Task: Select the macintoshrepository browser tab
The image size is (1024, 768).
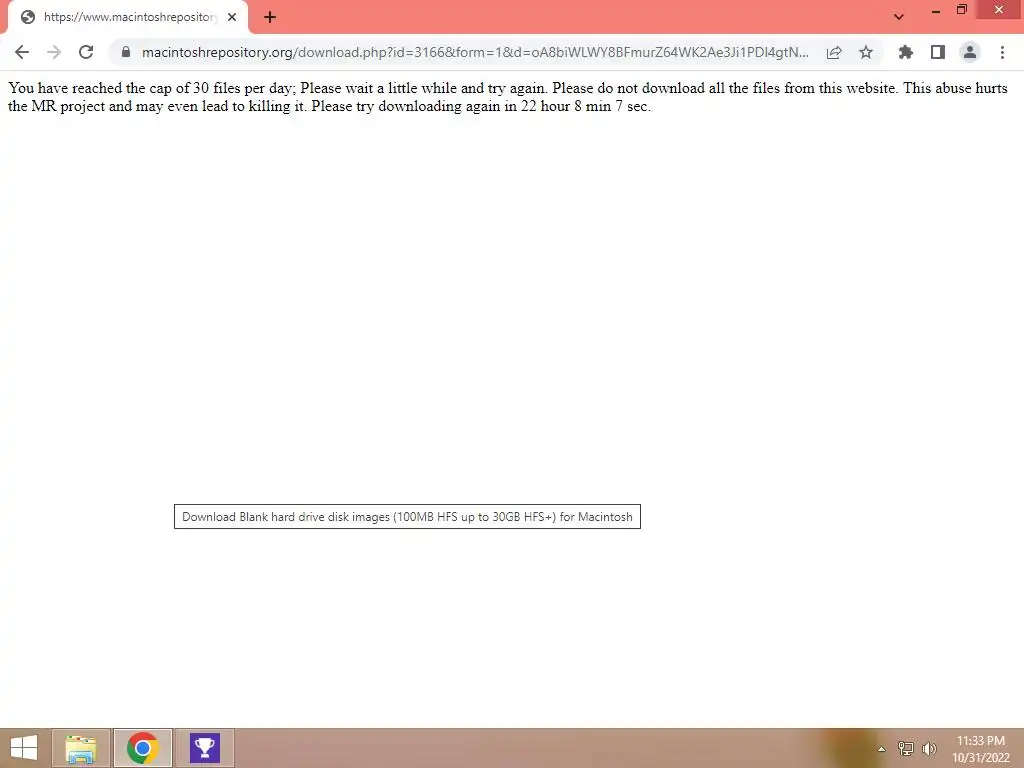Action: 128,17
